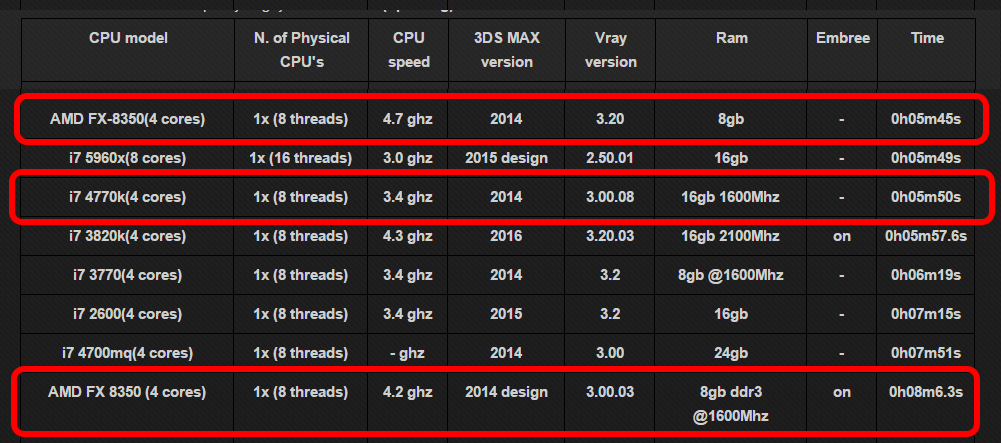Screen dimensions: 1001x443
Task: Select the "3.0 ghz" speed cell
Action: (409, 158)
